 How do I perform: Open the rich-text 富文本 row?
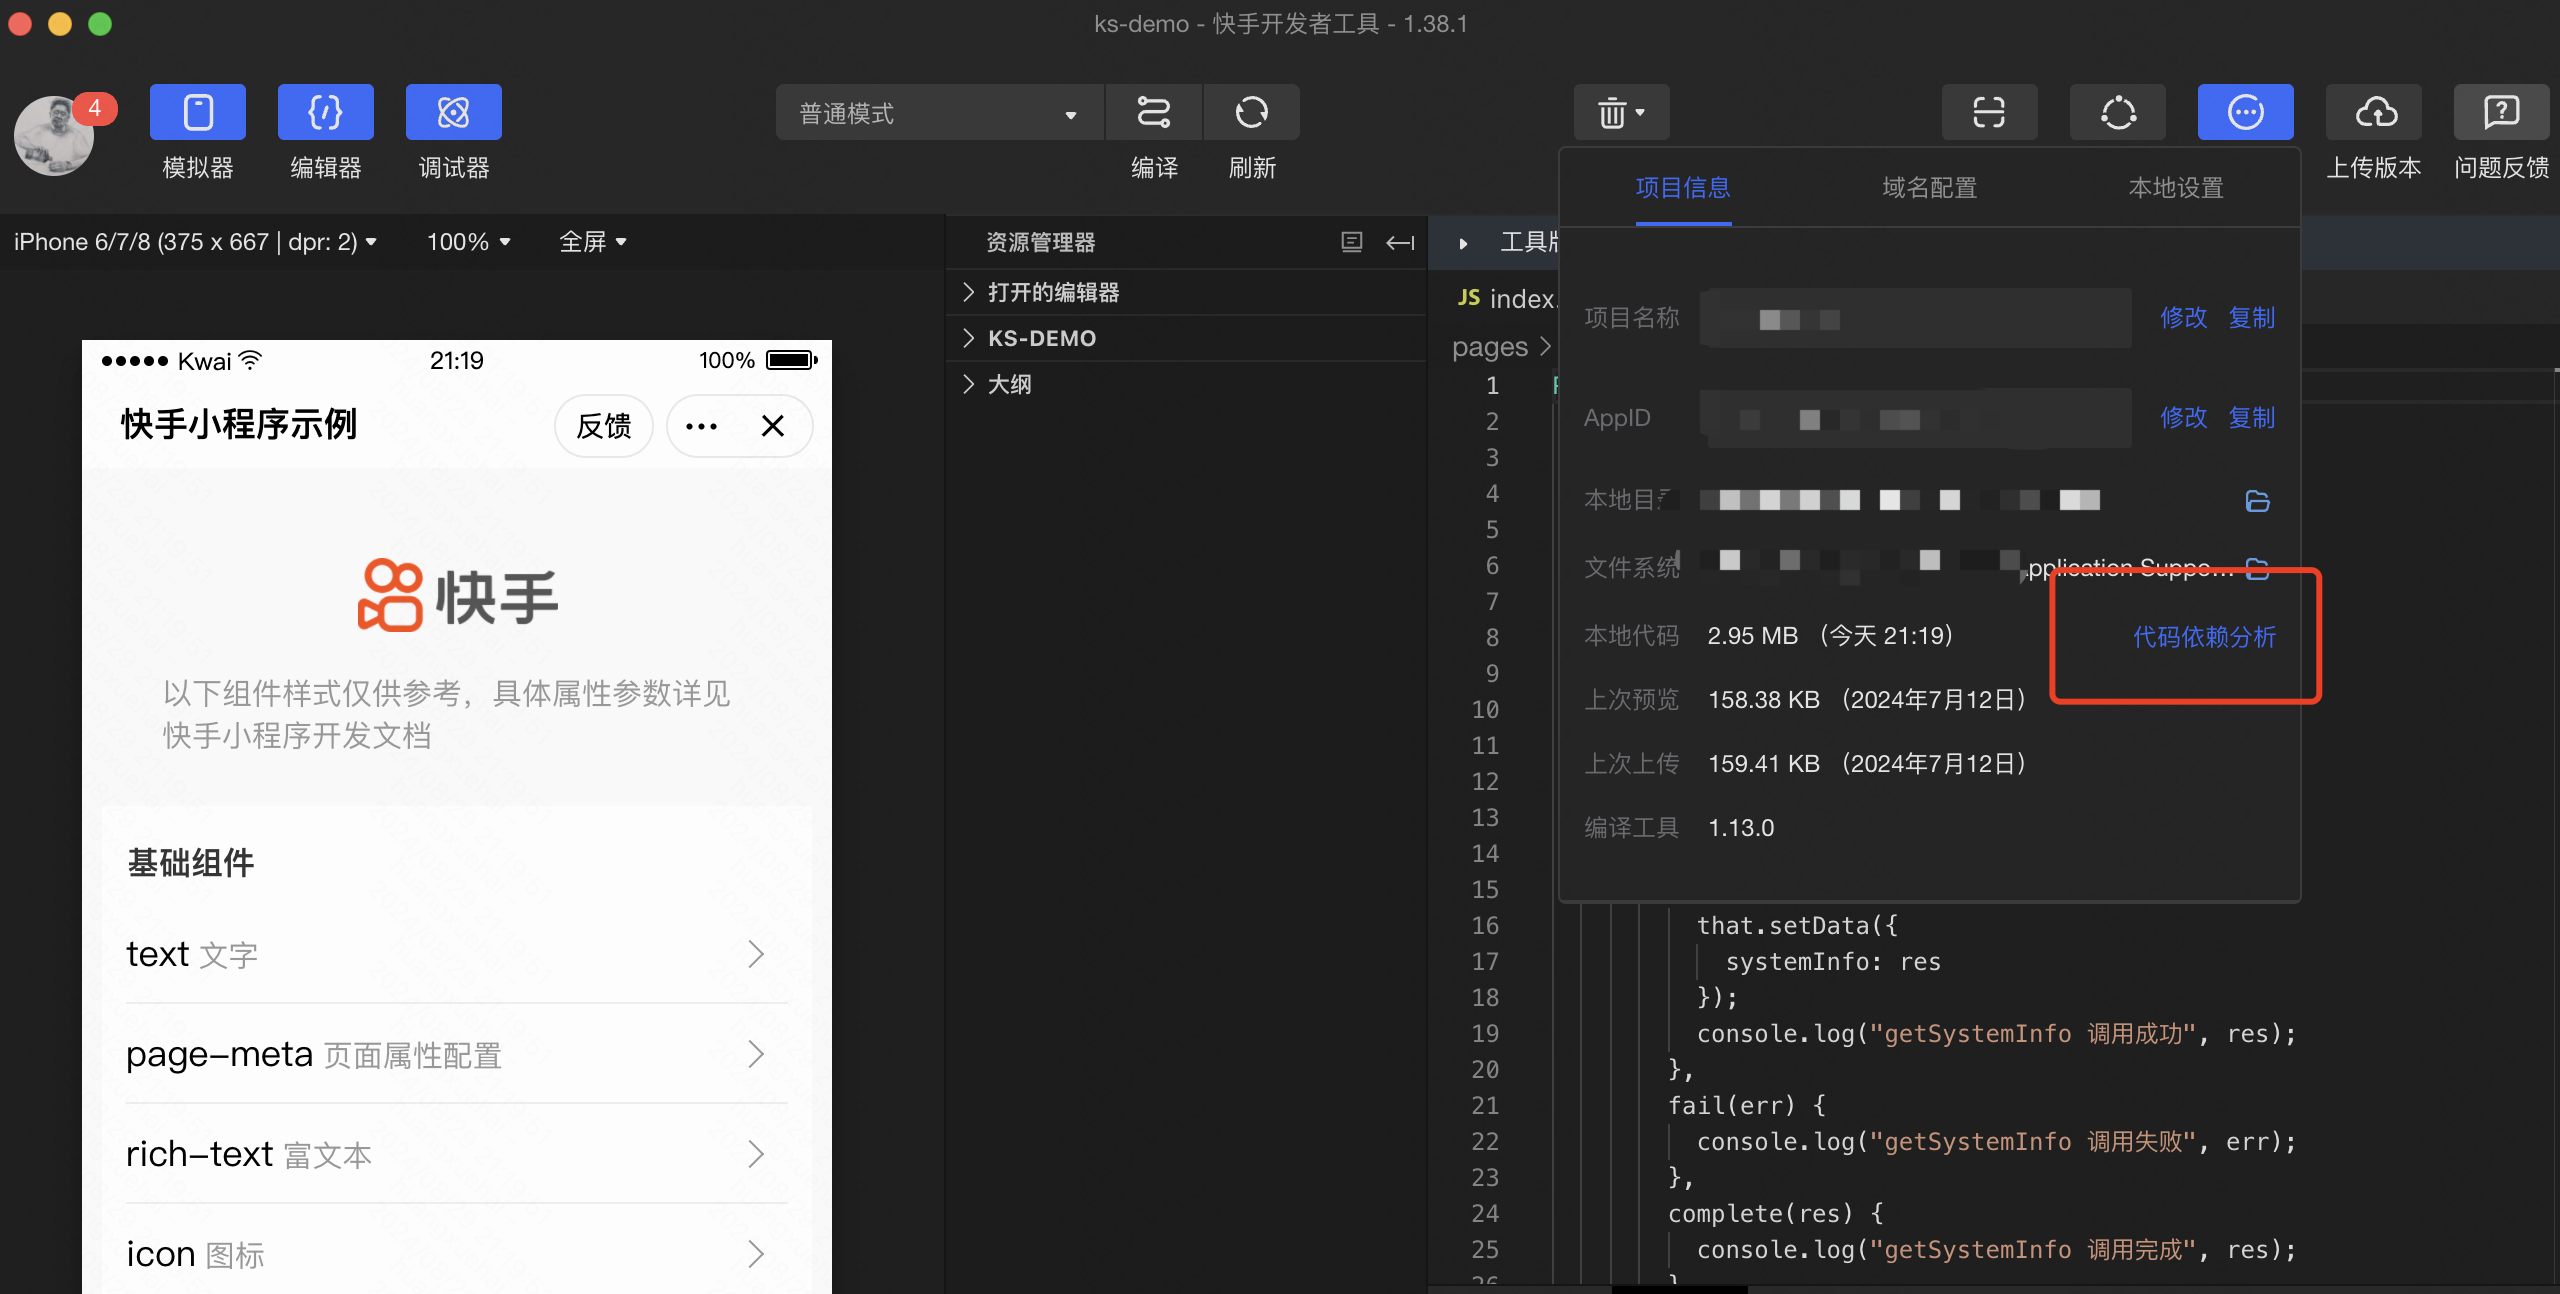coord(456,1154)
